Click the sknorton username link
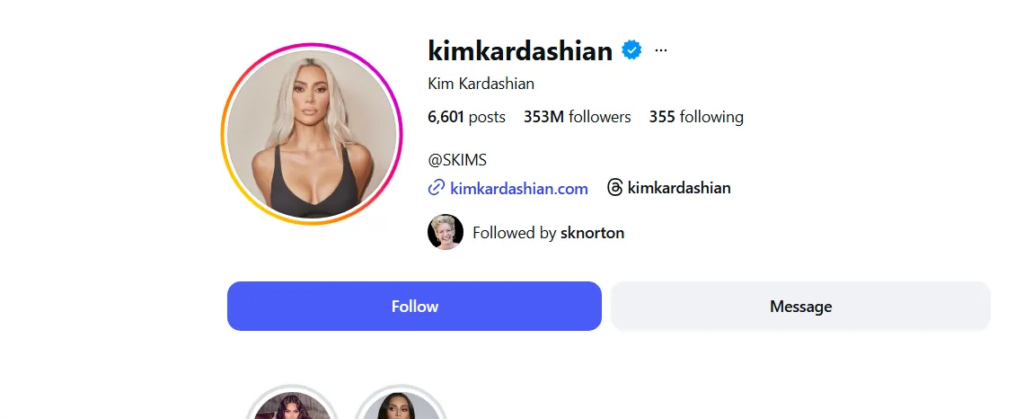 [x=592, y=232]
